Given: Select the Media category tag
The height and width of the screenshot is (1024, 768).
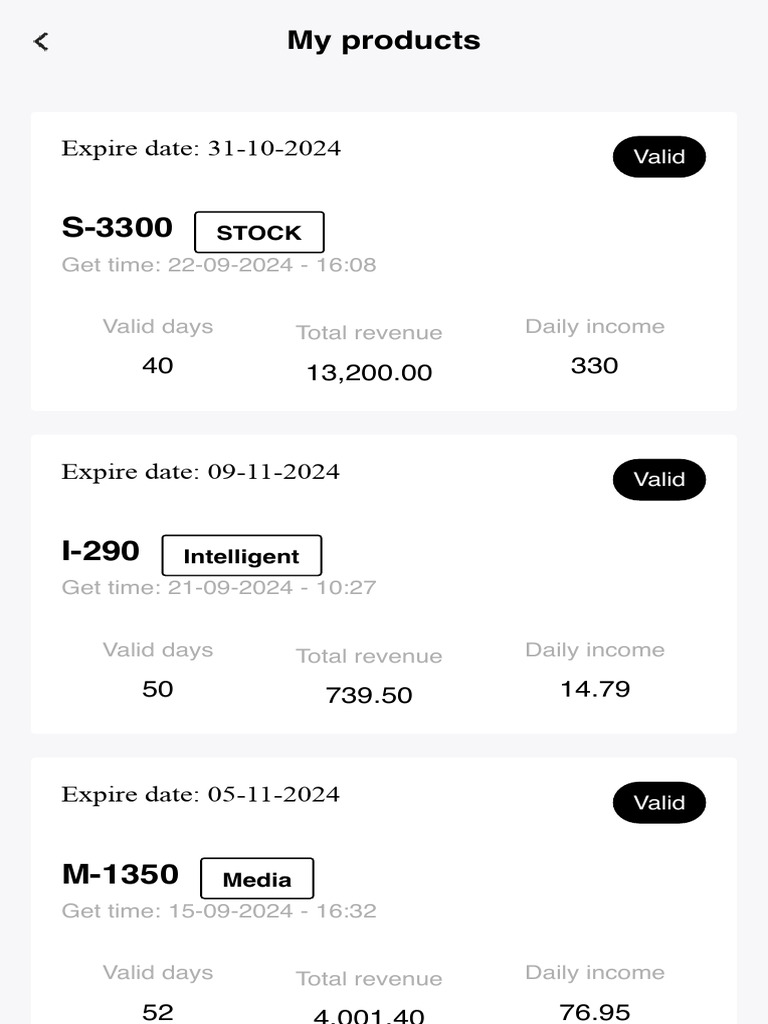Looking at the screenshot, I should (257, 879).
